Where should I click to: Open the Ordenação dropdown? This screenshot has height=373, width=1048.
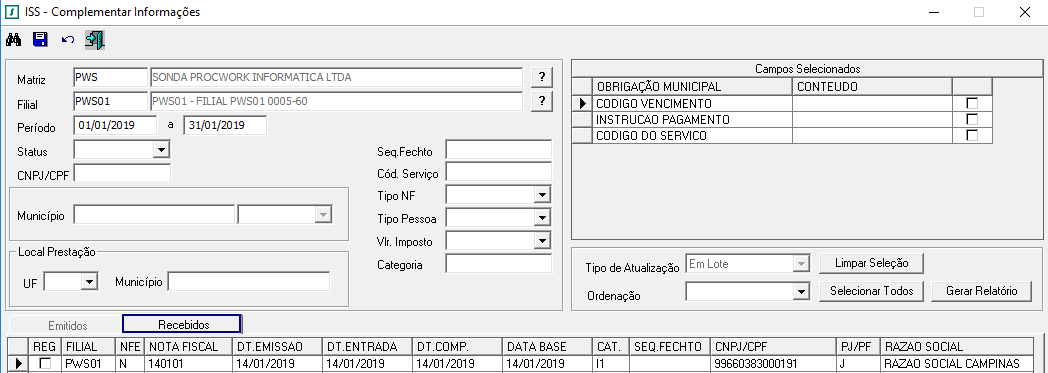(801, 291)
